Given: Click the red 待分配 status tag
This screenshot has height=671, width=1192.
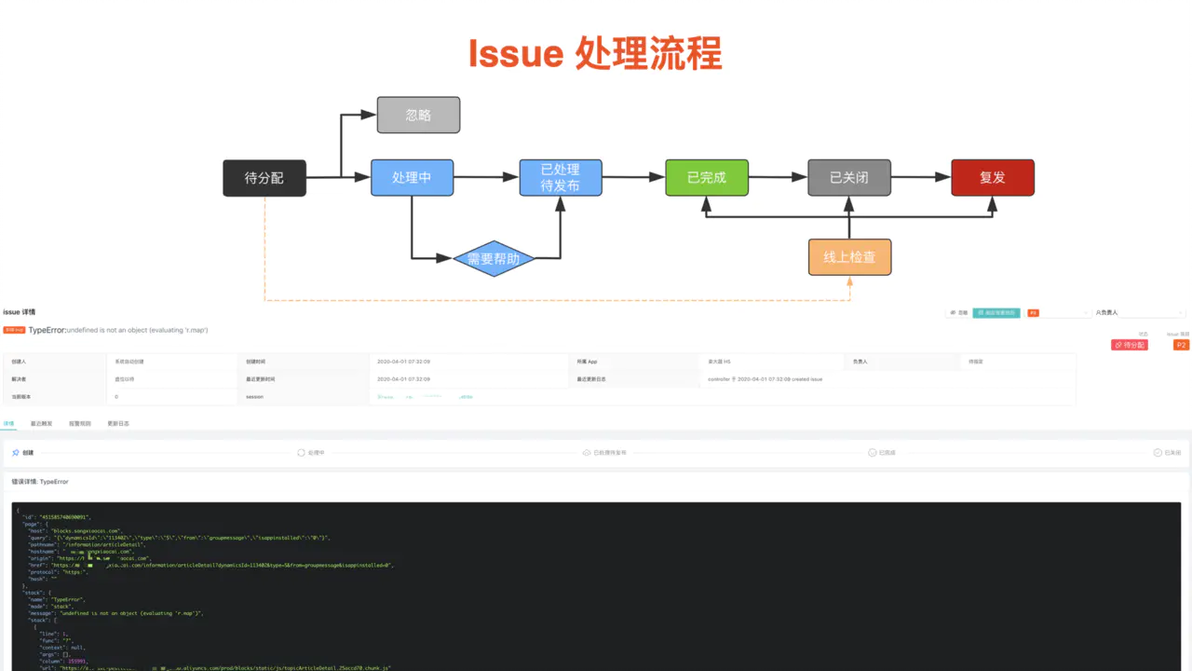Looking at the screenshot, I should coord(1130,345).
